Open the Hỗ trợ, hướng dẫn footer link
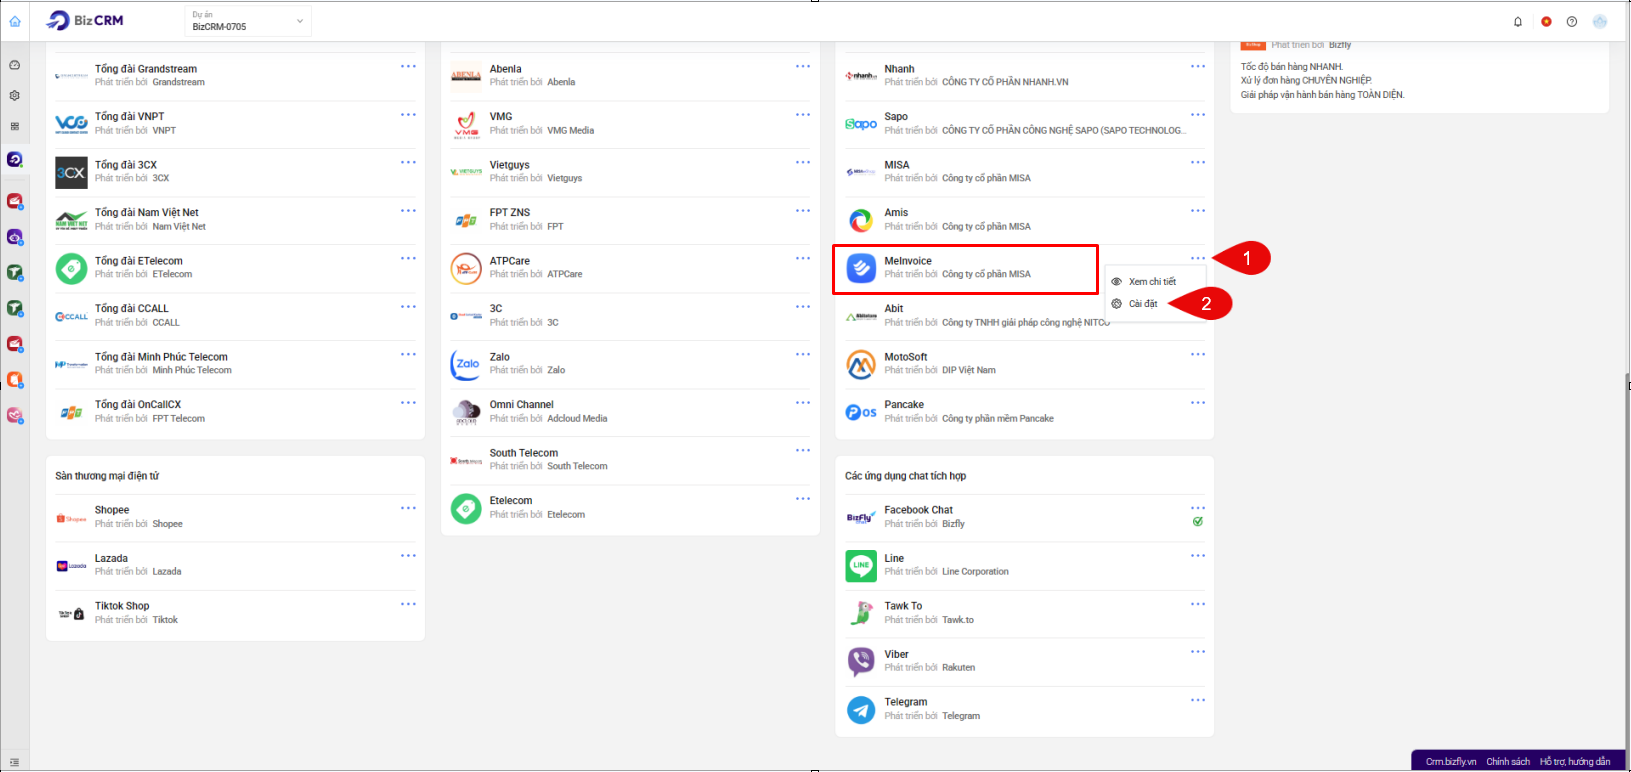This screenshot has width=1631, height=772. pyautogui.click(x=1575, y=762)
